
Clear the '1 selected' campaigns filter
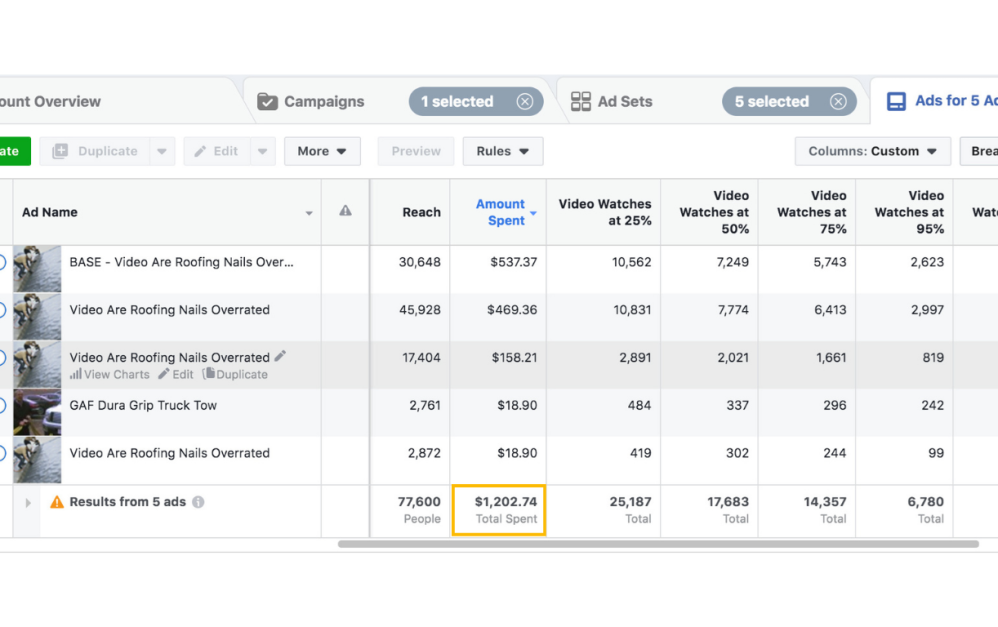[524, 101]
